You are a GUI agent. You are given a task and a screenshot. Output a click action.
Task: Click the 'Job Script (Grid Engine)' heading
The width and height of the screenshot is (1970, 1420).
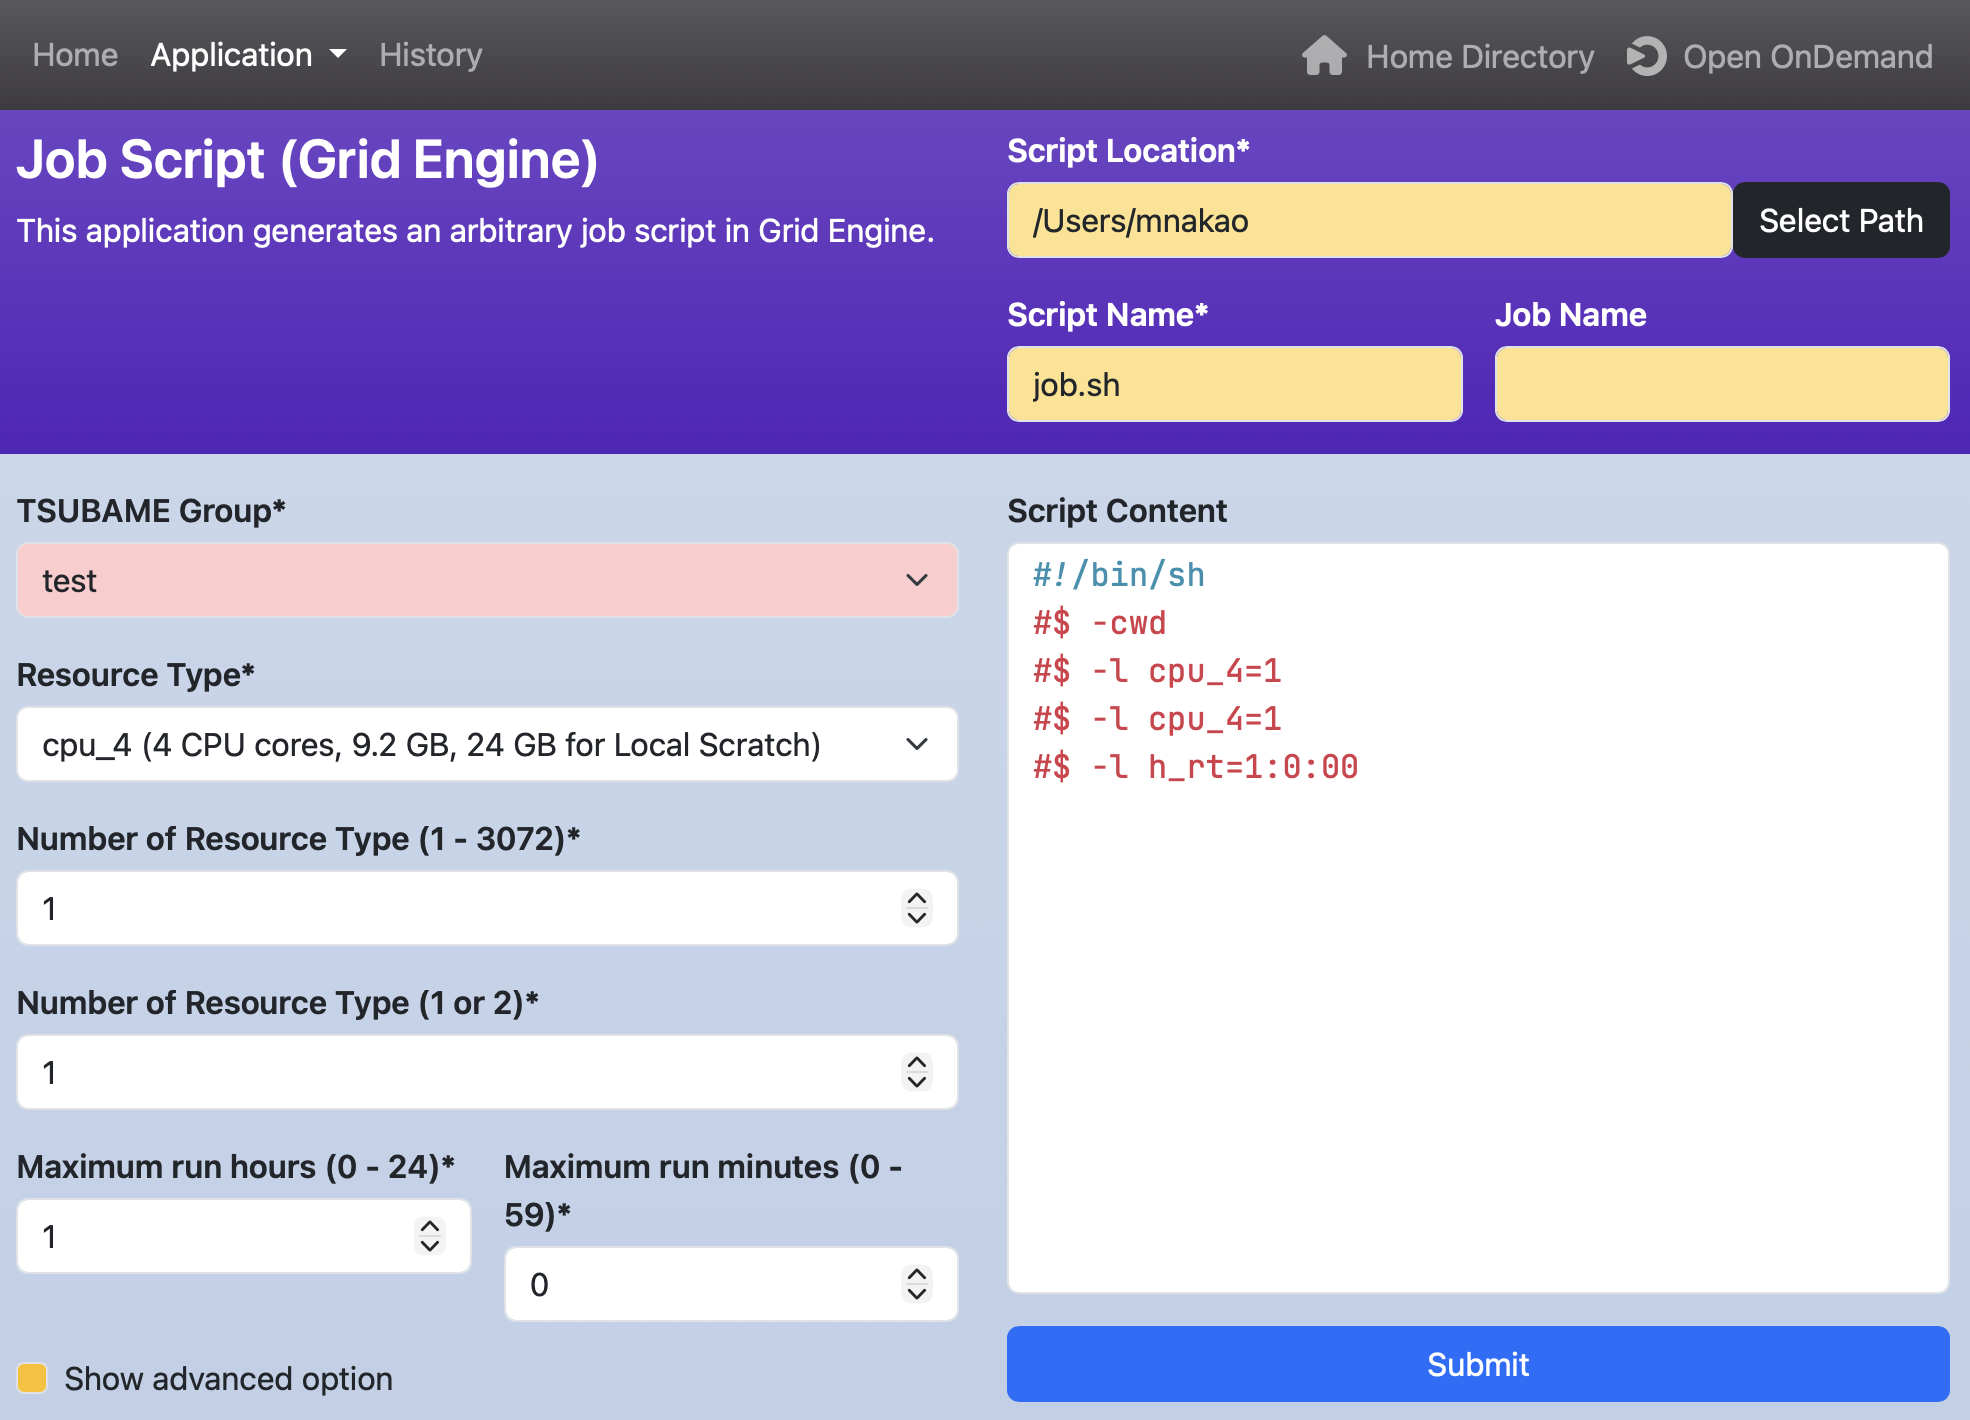click(308, 160)
